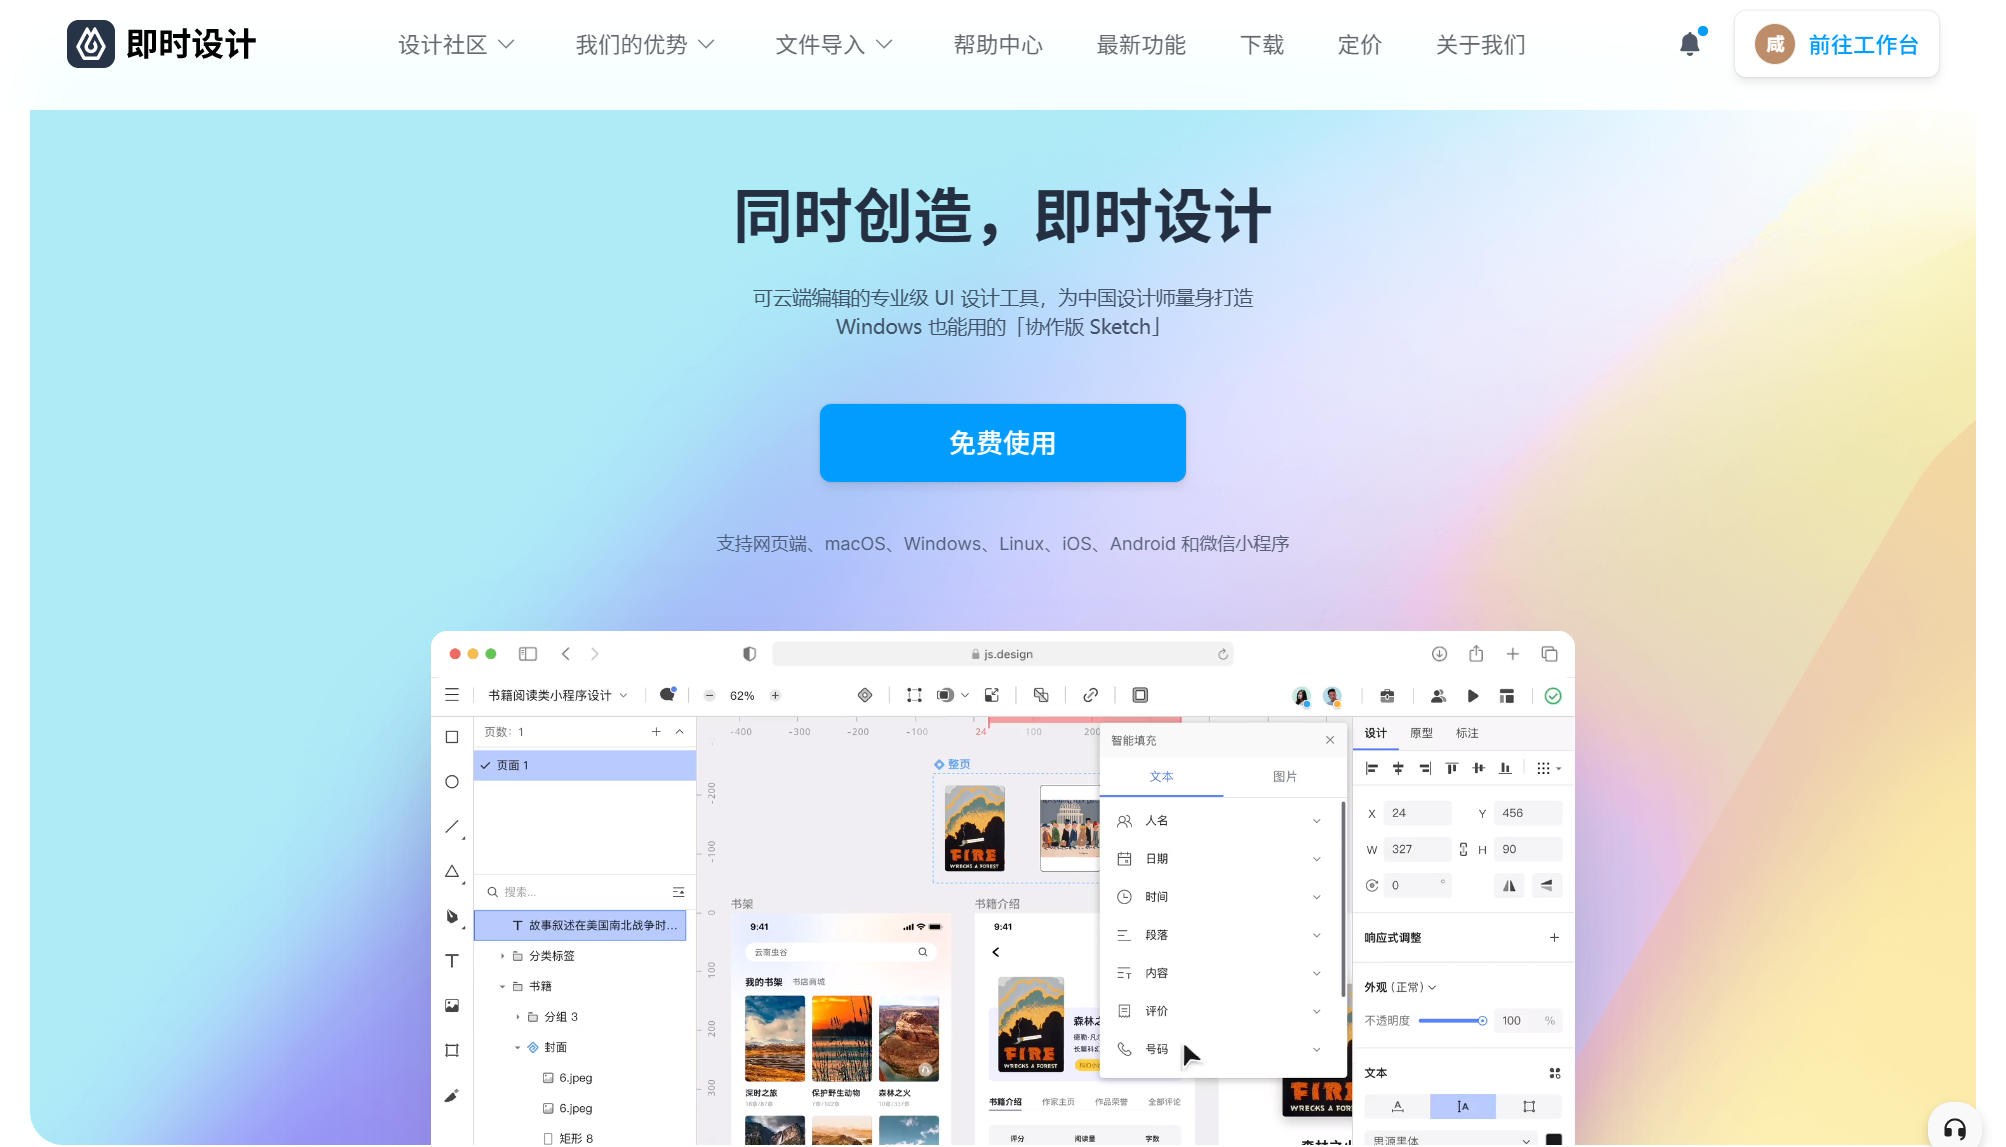Expand the 分类标签 layer group
This screenshot has height=1147, width=2006.
coord(503,956)
